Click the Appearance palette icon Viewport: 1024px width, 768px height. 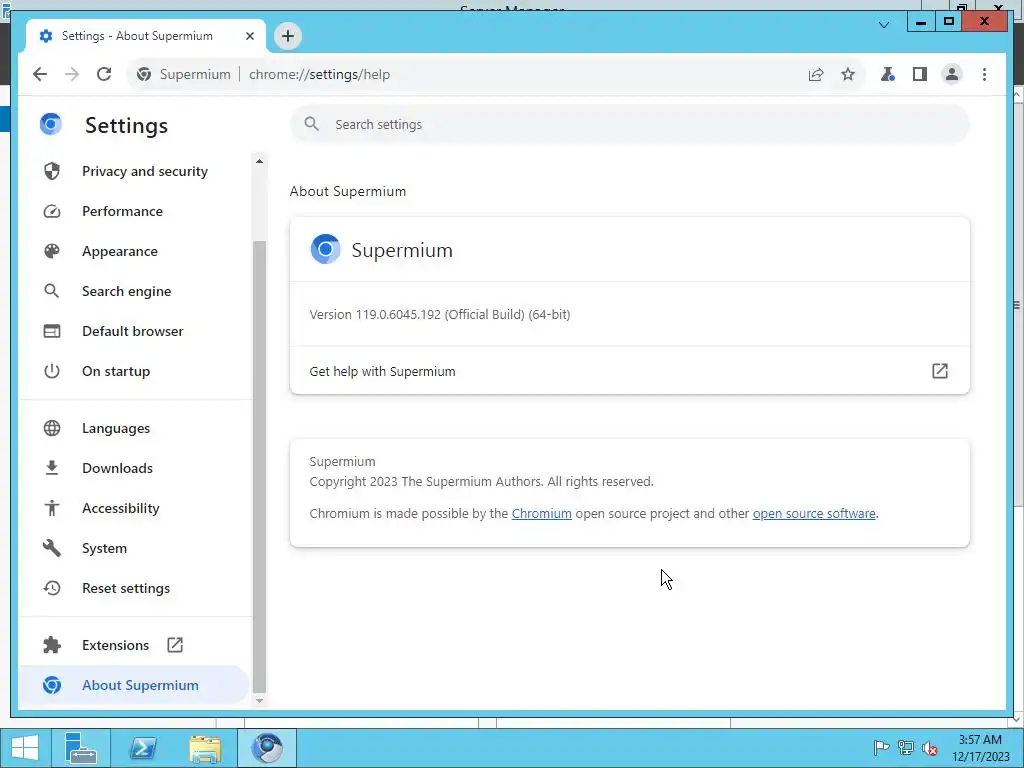pyautogui.click(x=52, y=251)
